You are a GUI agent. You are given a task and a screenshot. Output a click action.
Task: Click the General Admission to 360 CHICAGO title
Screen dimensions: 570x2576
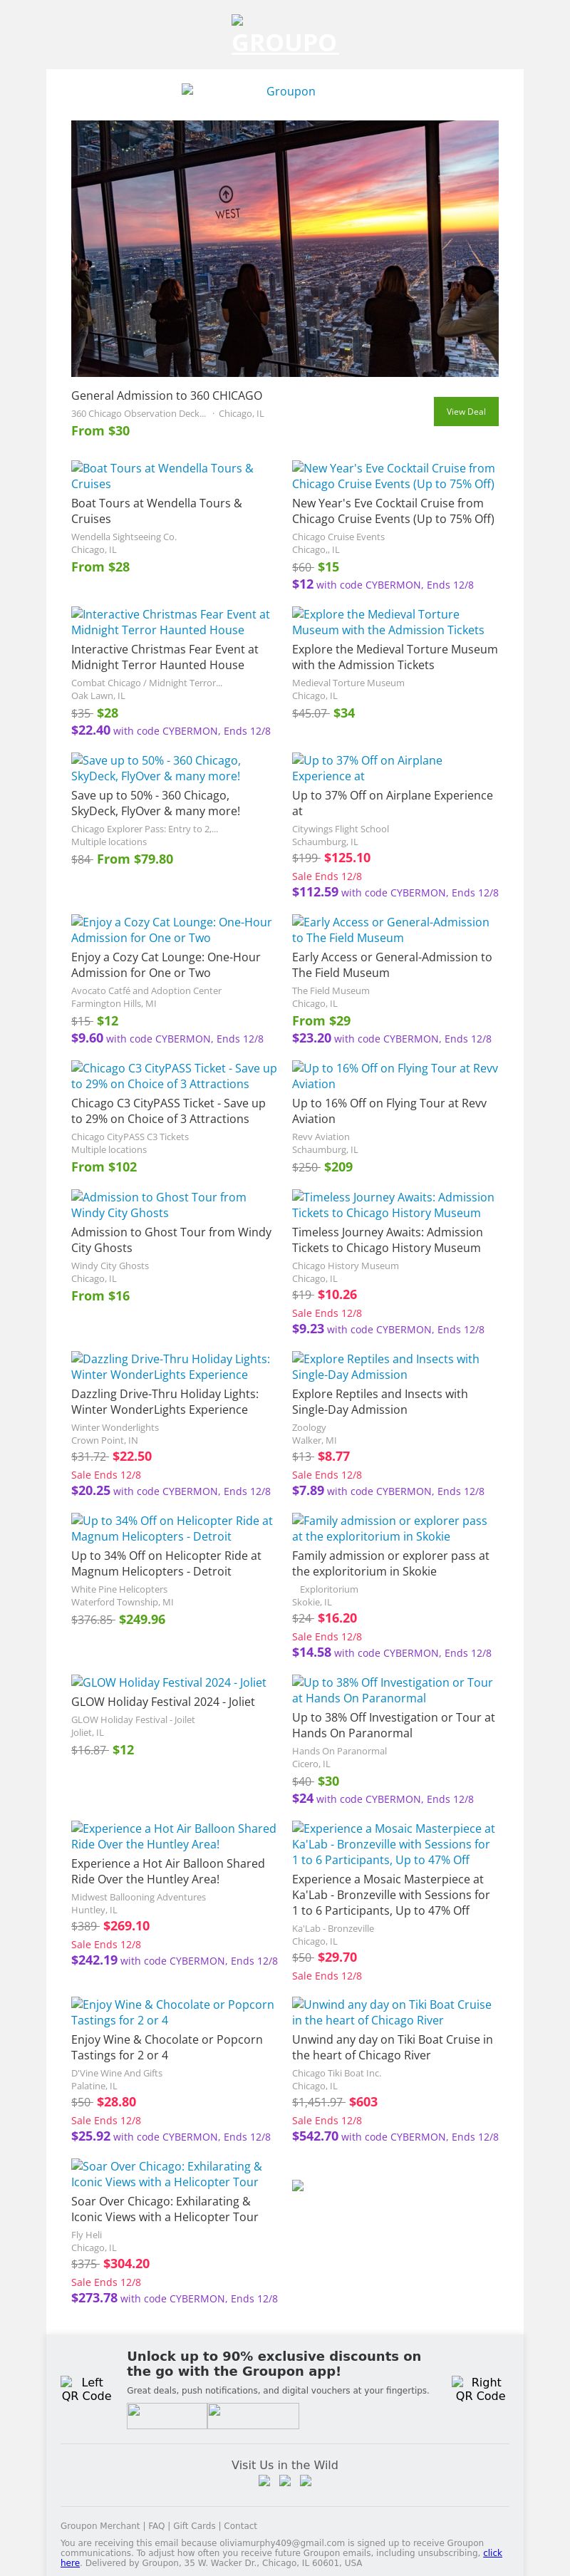click(x=166, y=395)
